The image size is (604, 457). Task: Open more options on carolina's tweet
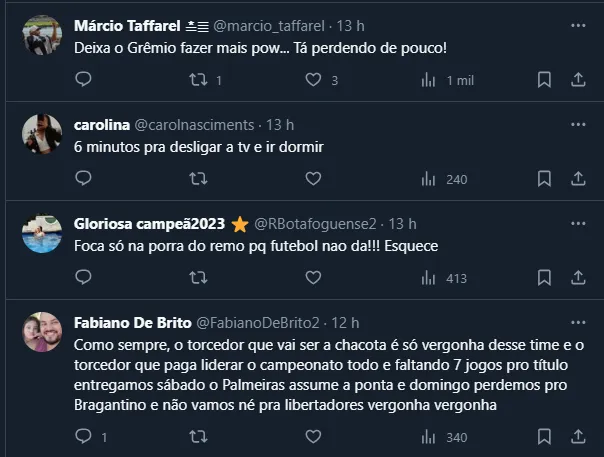tap(578, 125)
